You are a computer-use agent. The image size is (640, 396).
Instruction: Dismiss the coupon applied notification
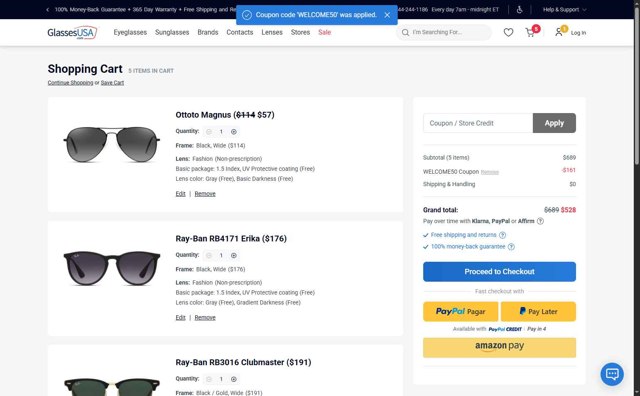387,15
